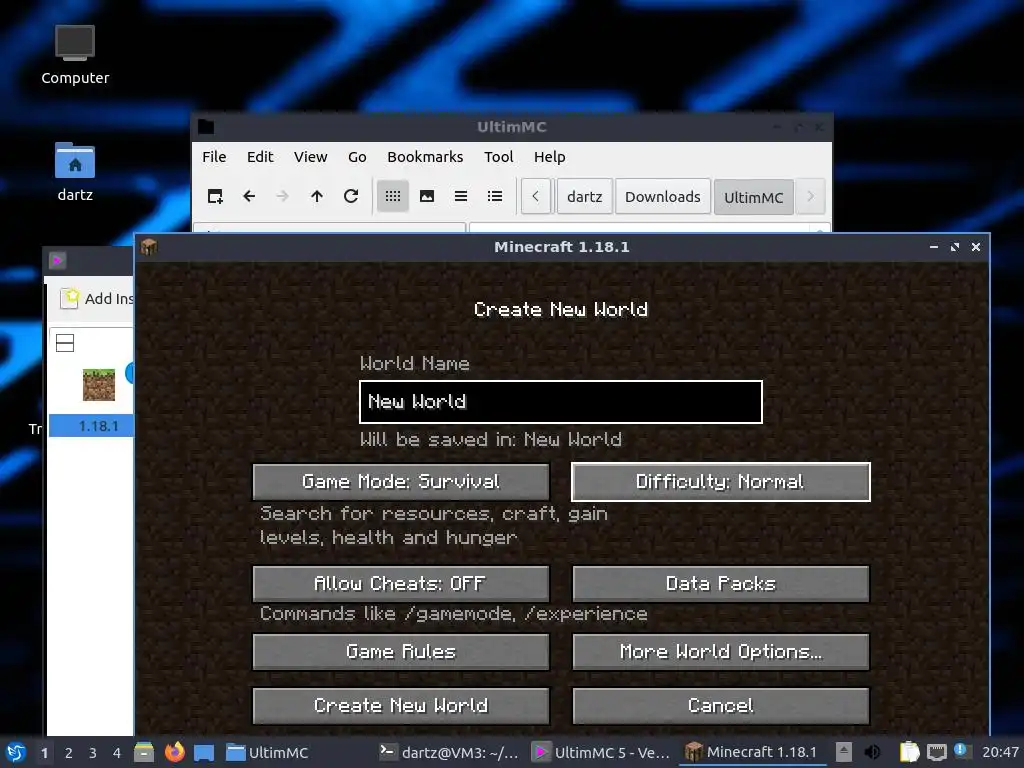Open the Data Packs screen
1024x768 pixels.
[x=720, y=583]
